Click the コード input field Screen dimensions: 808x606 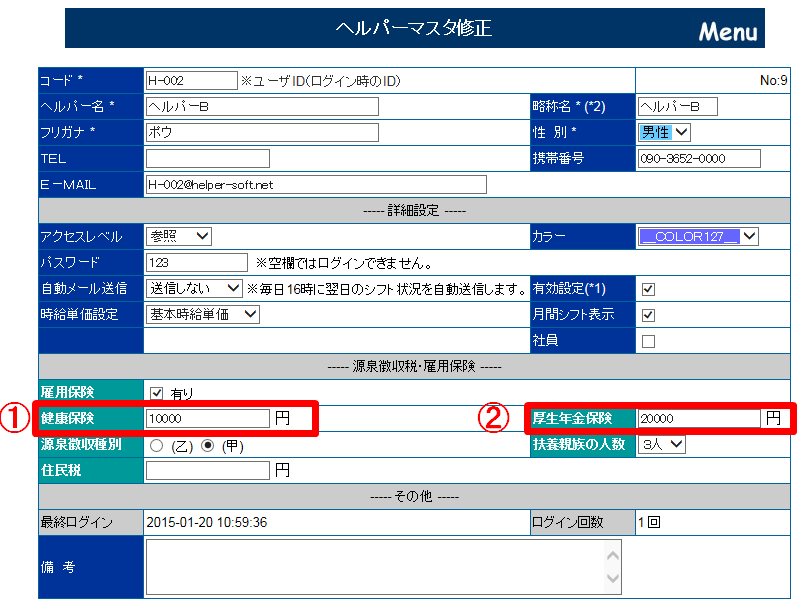(191, 80)
